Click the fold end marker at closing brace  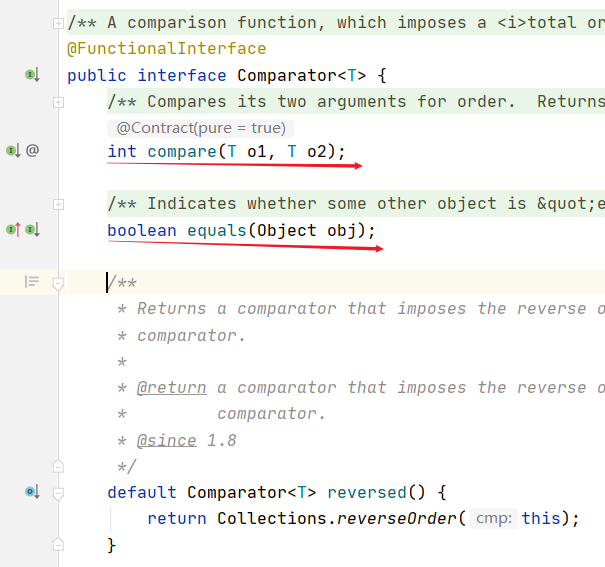click(x=58, y=544)
